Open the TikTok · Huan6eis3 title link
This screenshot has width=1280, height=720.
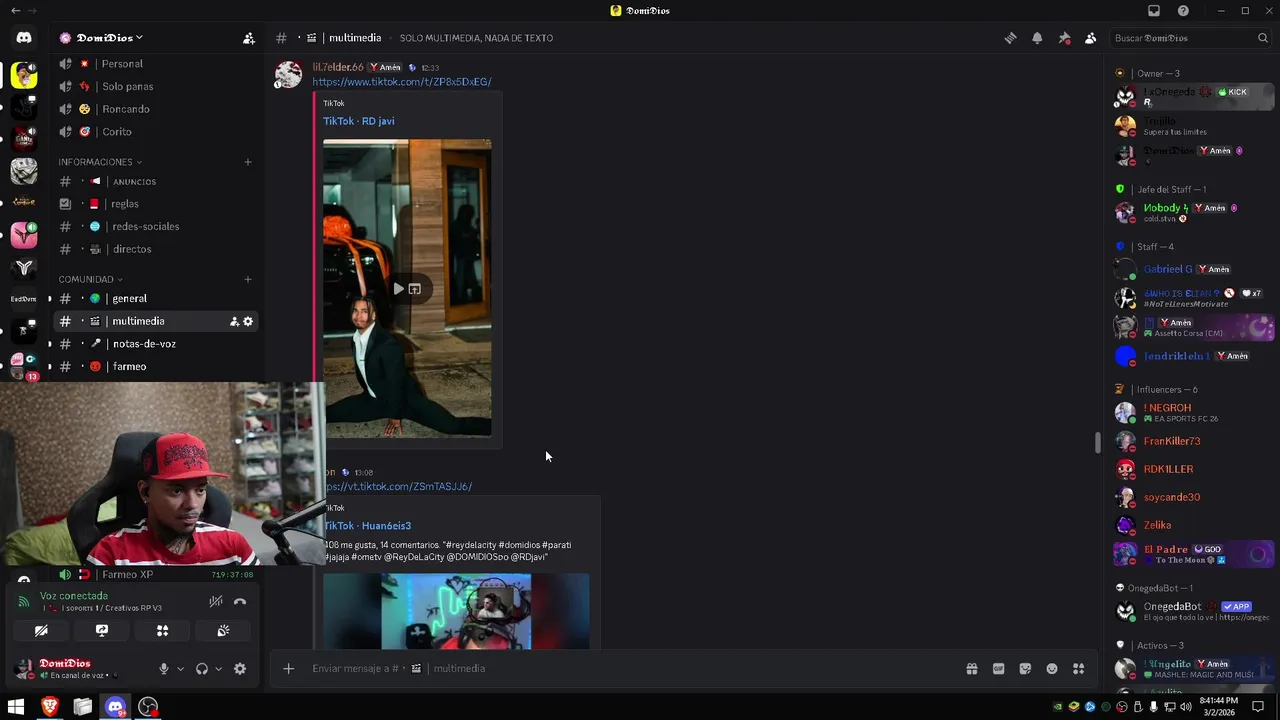[367, 526]
